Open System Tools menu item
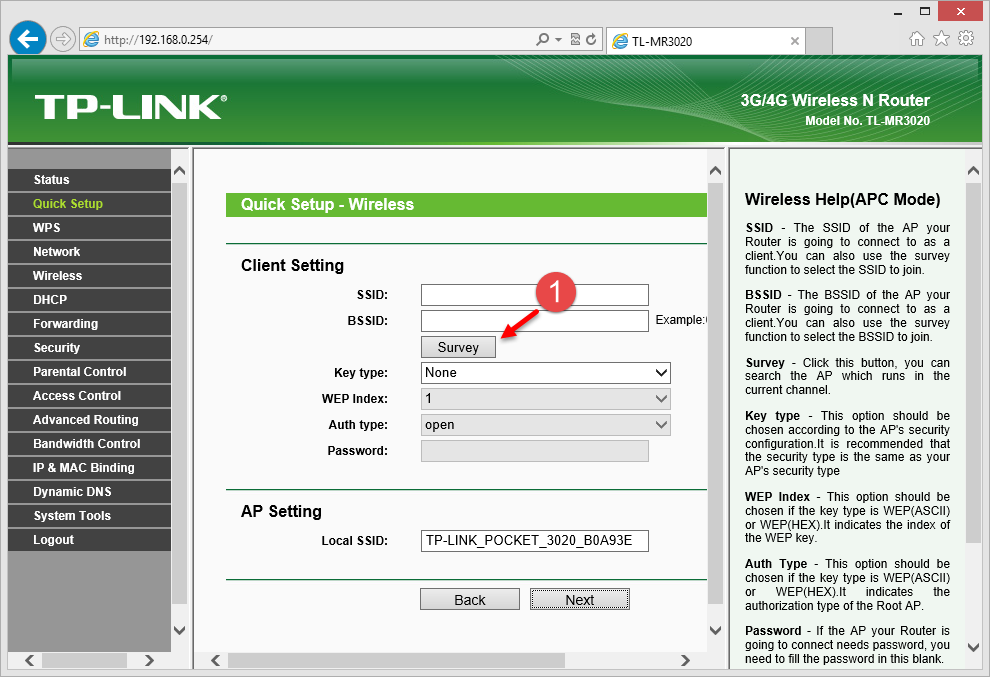The width and height of the screenshot is (990, 677). pyautogui.click(x=89, y=515)
